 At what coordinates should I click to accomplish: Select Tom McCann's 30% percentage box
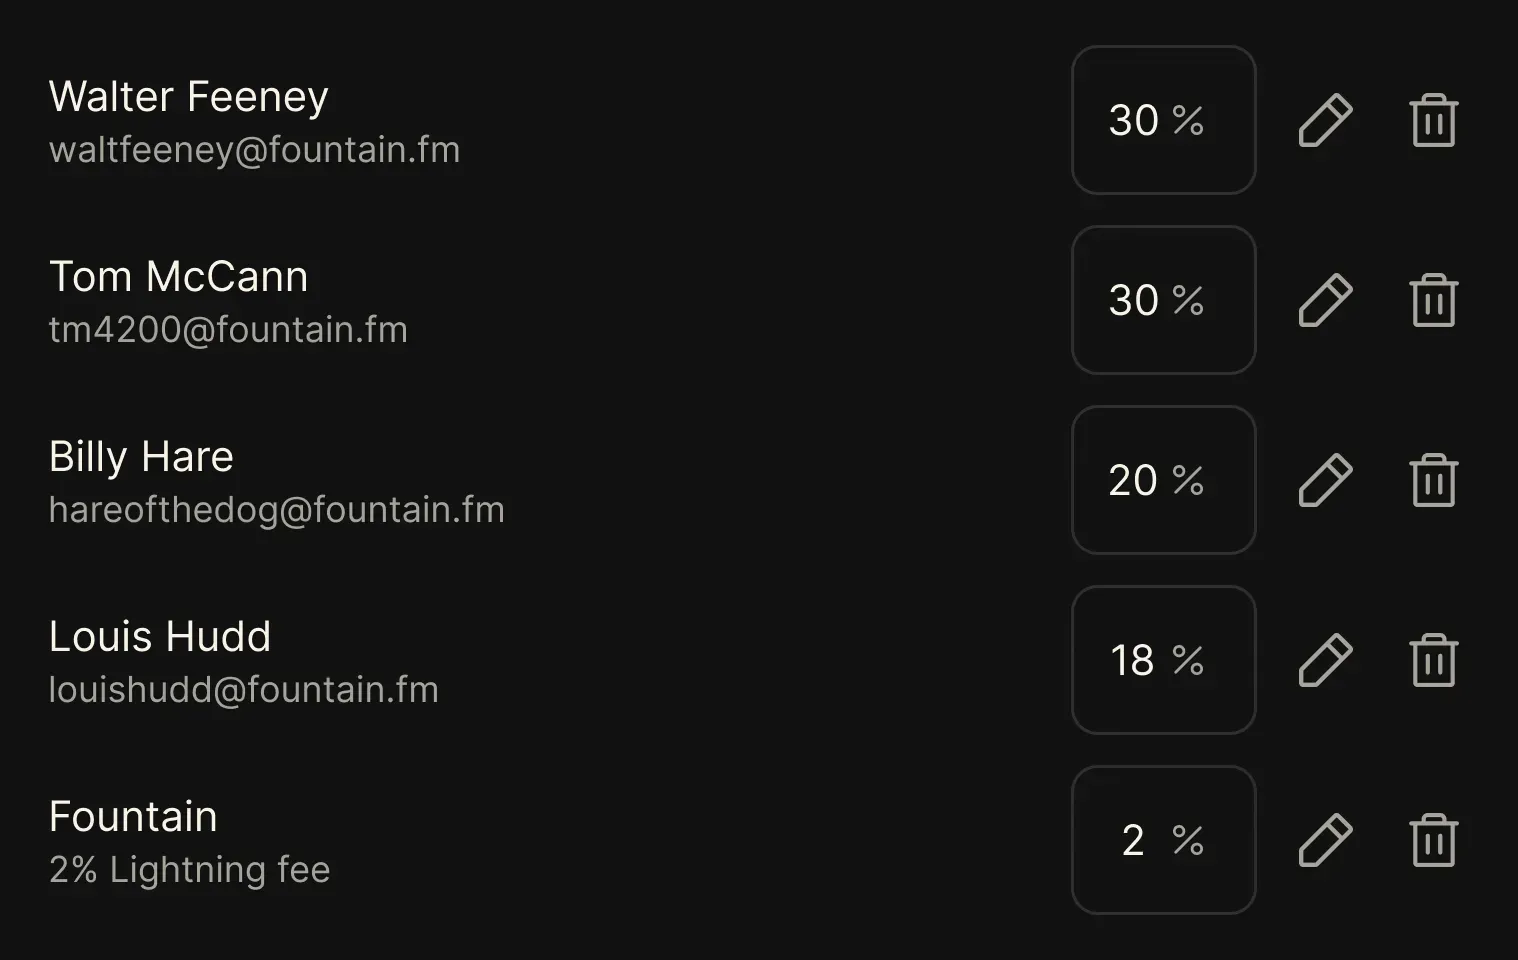pyautogui.click(x=1163, y=300)
